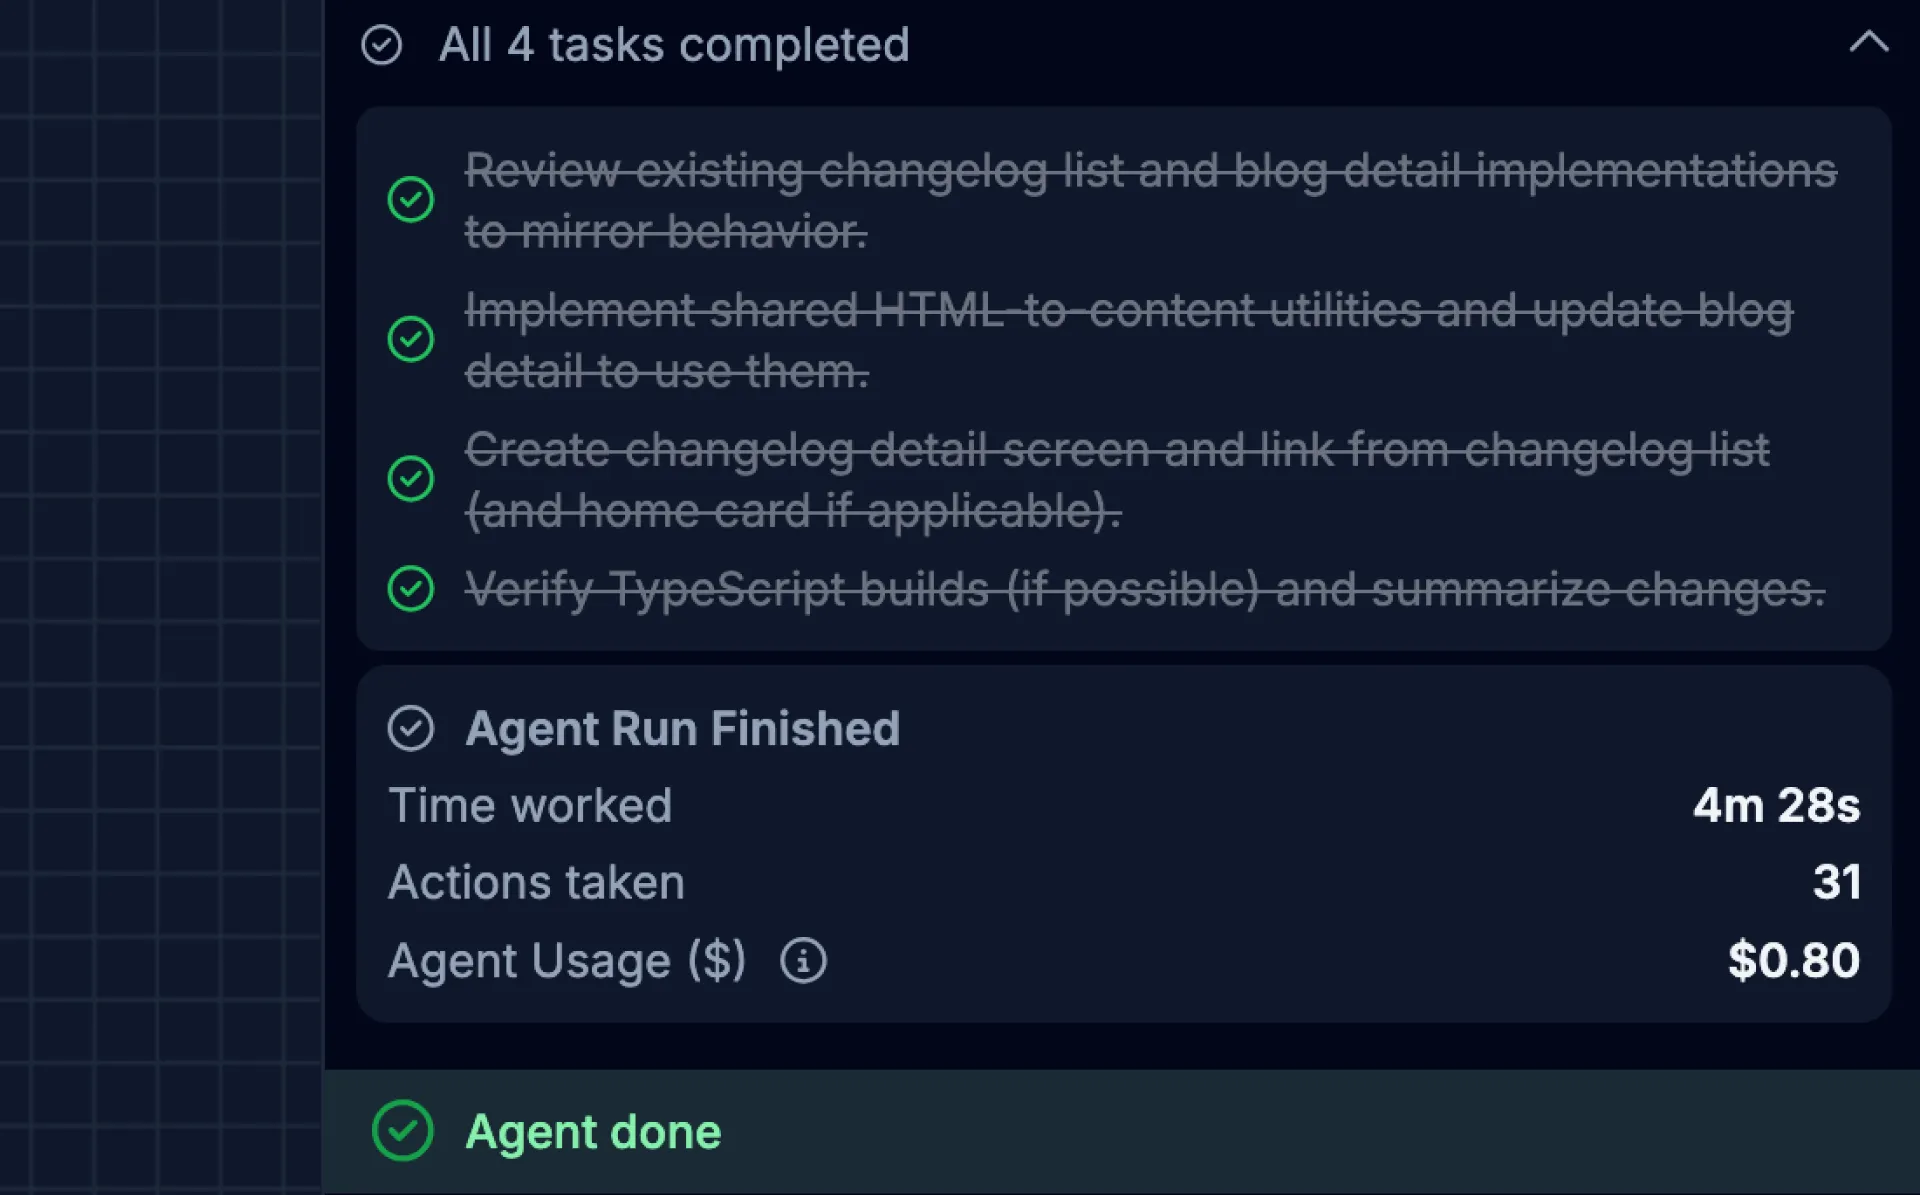Image resolution: width=1920 pixels, height=1195 pixels.
Task: Click the 'Review existing changelog list' task text
Action: tap(1150, 172)
